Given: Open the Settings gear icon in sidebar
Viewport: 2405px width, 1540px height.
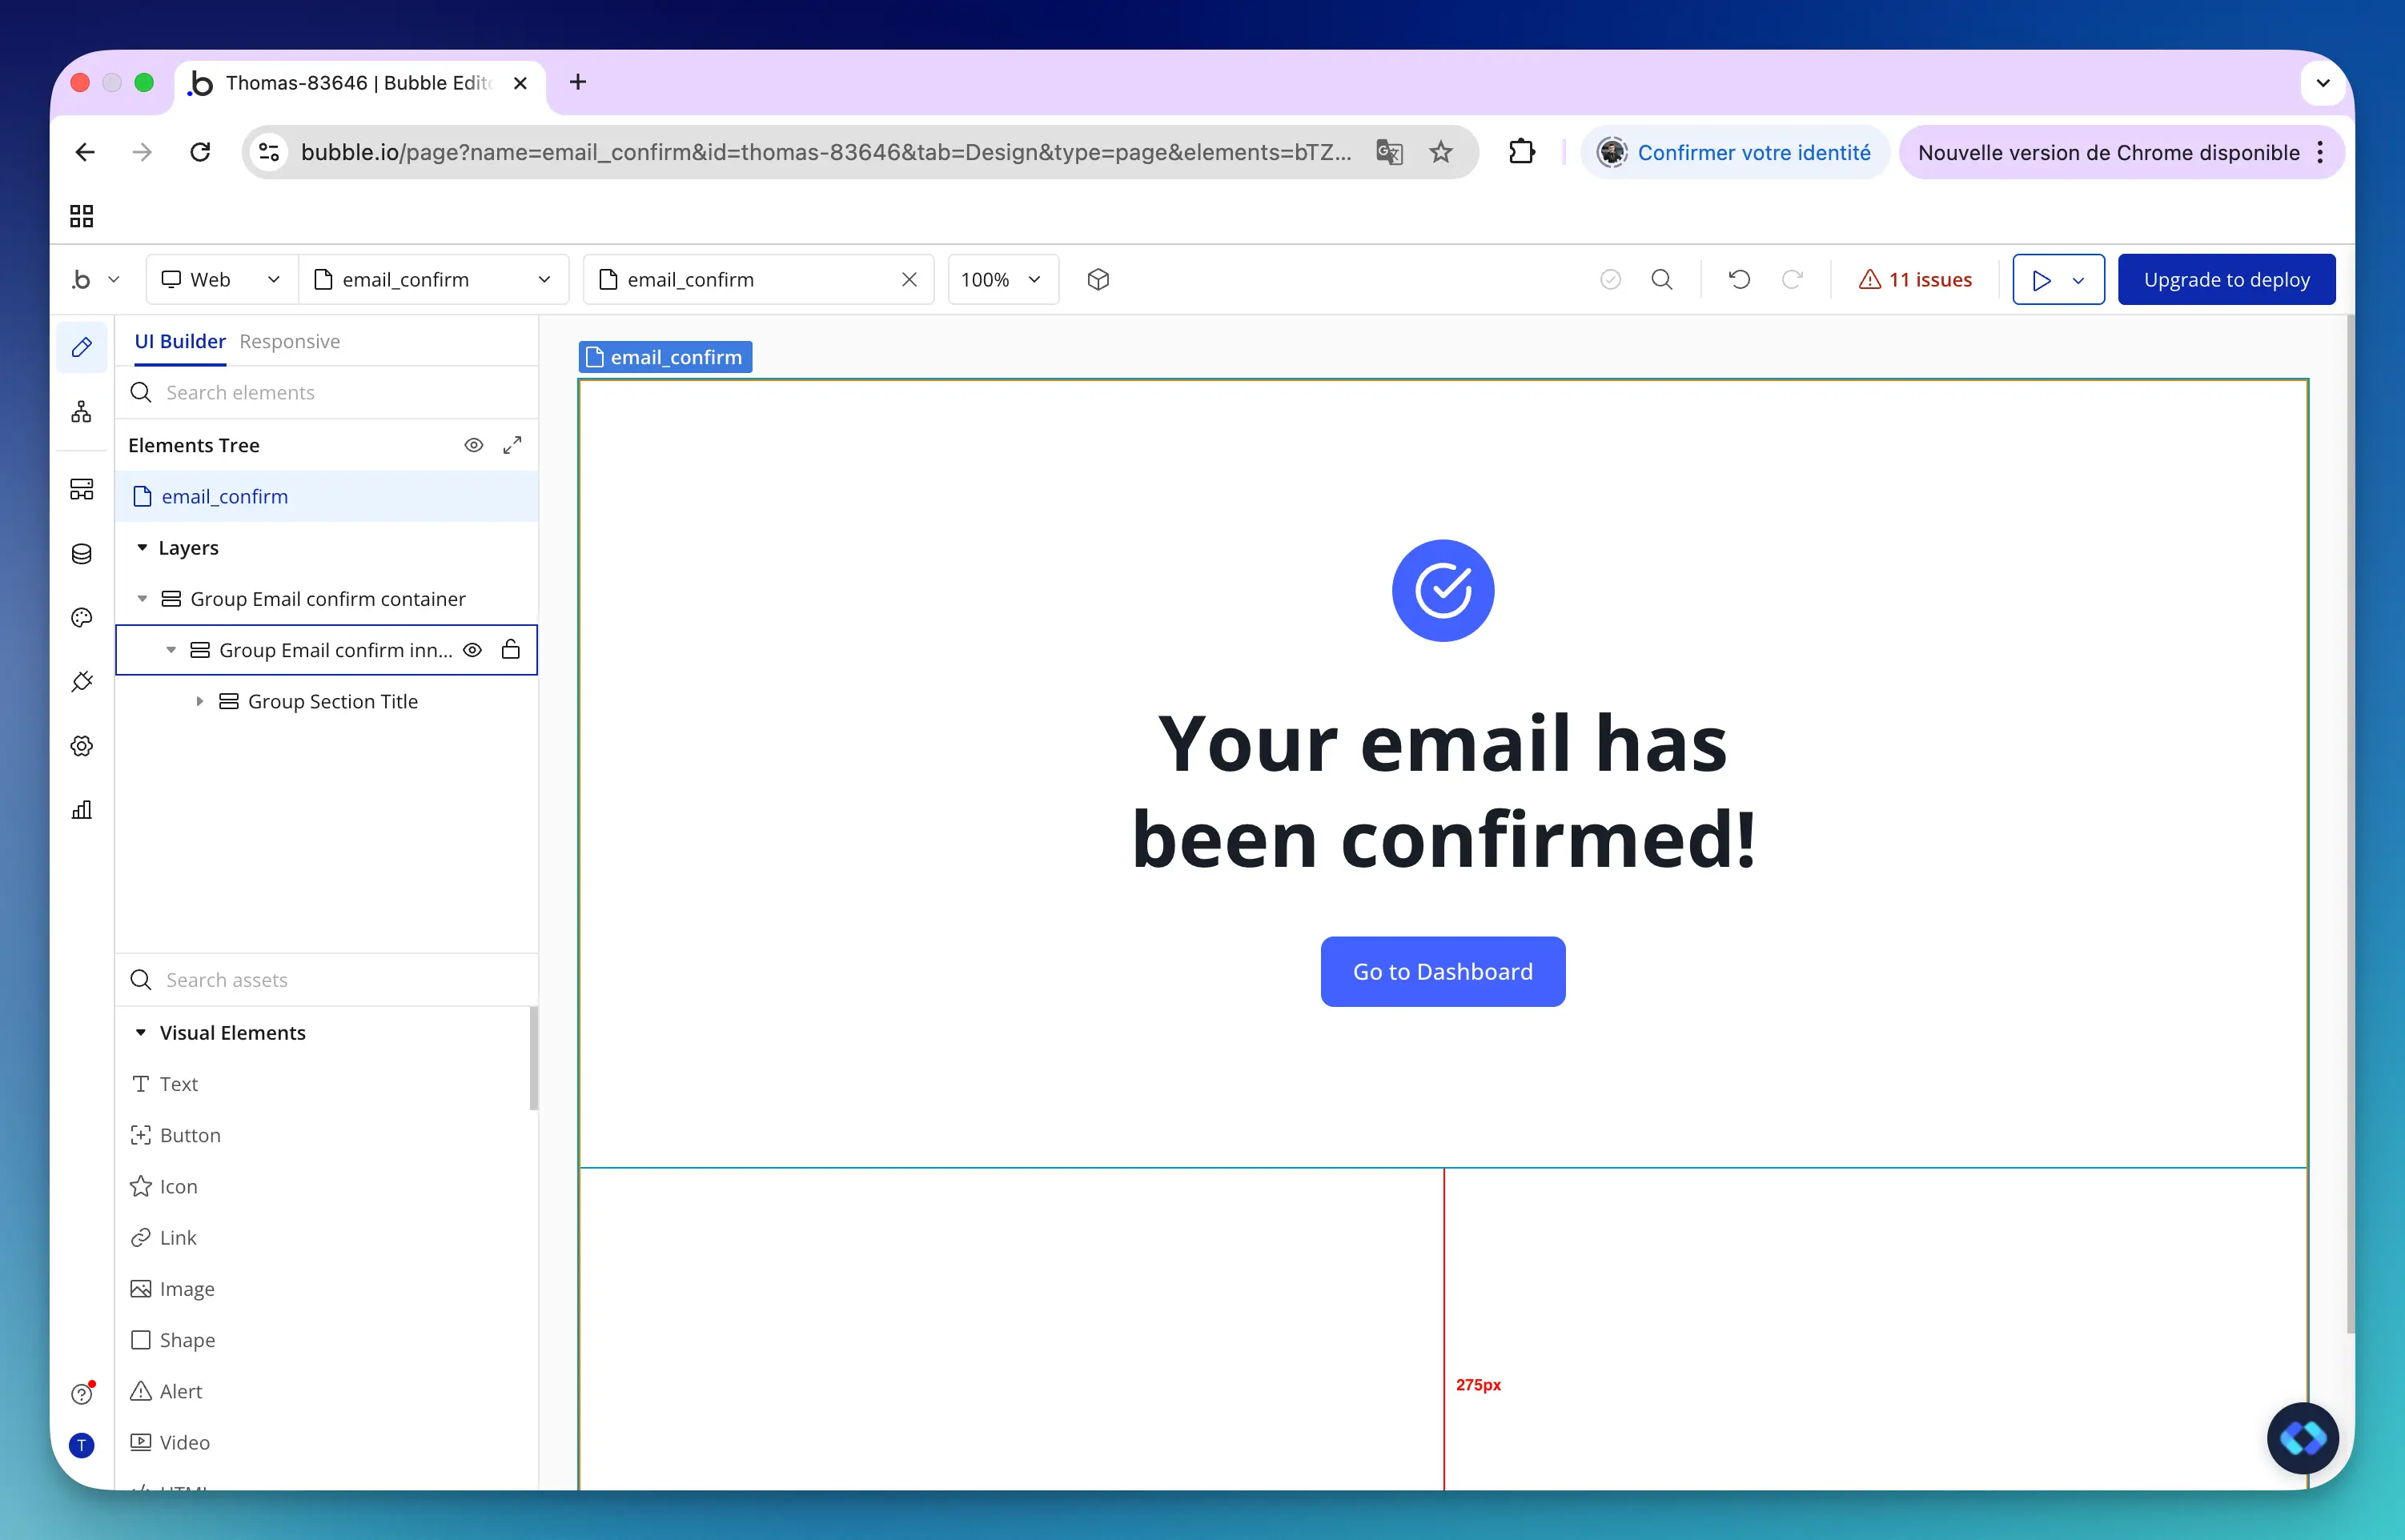Looking at the screenshot, I should tap(82, 746).
